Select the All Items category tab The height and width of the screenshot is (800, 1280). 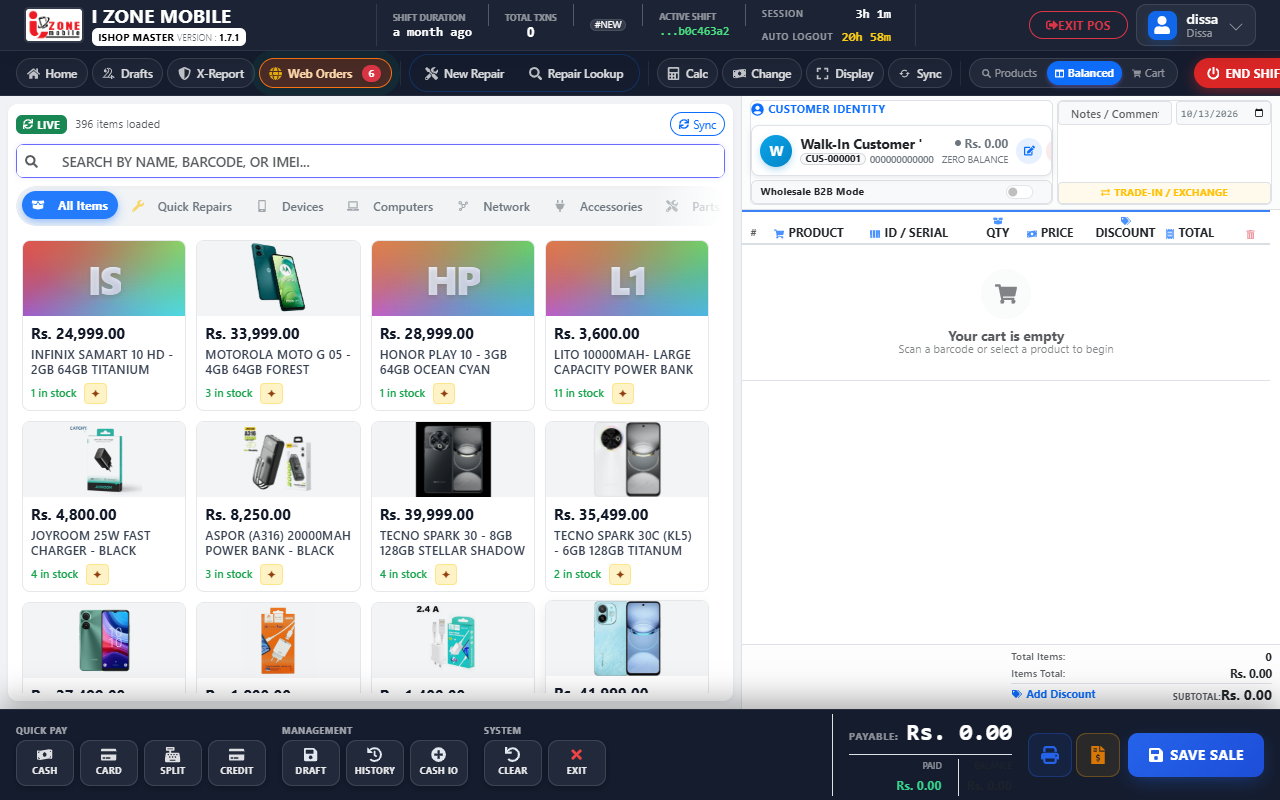(70, 206)
